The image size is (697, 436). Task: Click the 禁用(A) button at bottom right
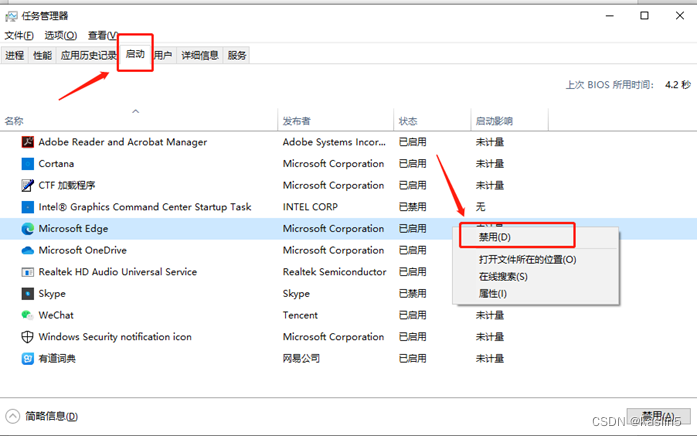[658, 416]
